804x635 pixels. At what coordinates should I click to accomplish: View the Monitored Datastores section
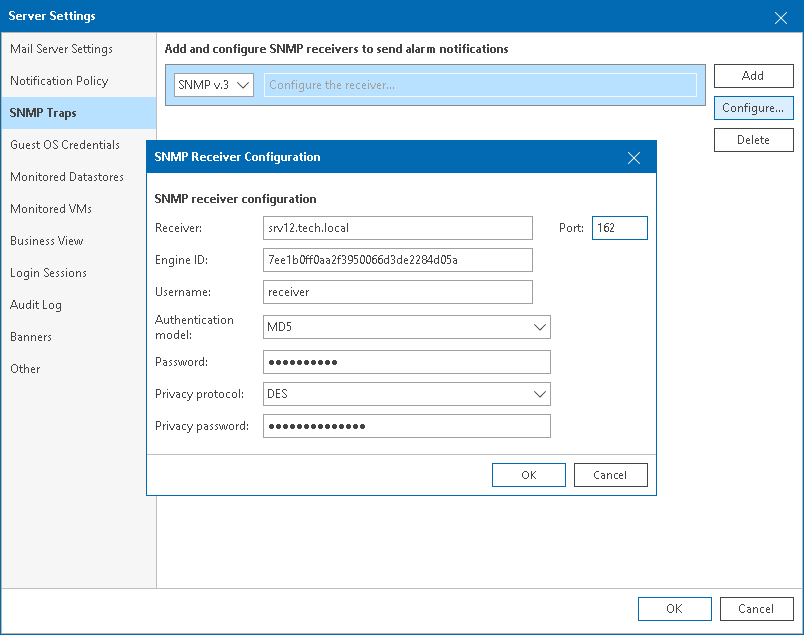coord(66,176)
